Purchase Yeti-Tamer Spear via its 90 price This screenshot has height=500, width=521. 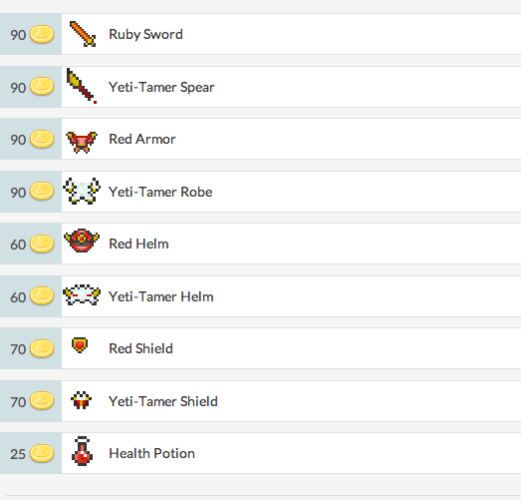[31, 87]
